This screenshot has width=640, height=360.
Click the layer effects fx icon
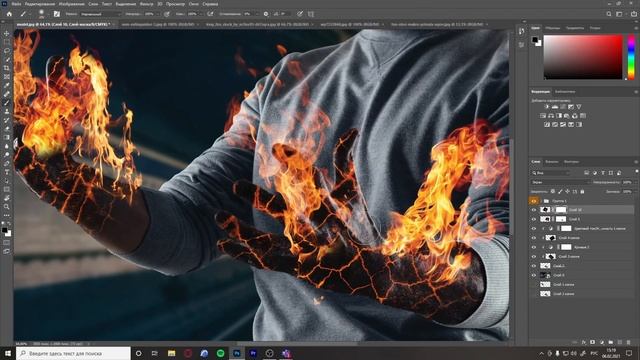584,342
